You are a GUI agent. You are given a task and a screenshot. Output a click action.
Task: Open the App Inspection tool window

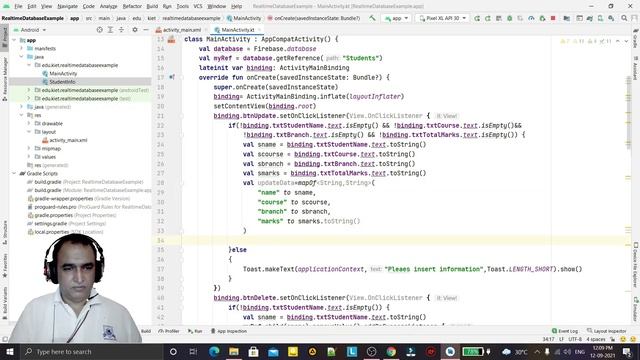229,331
